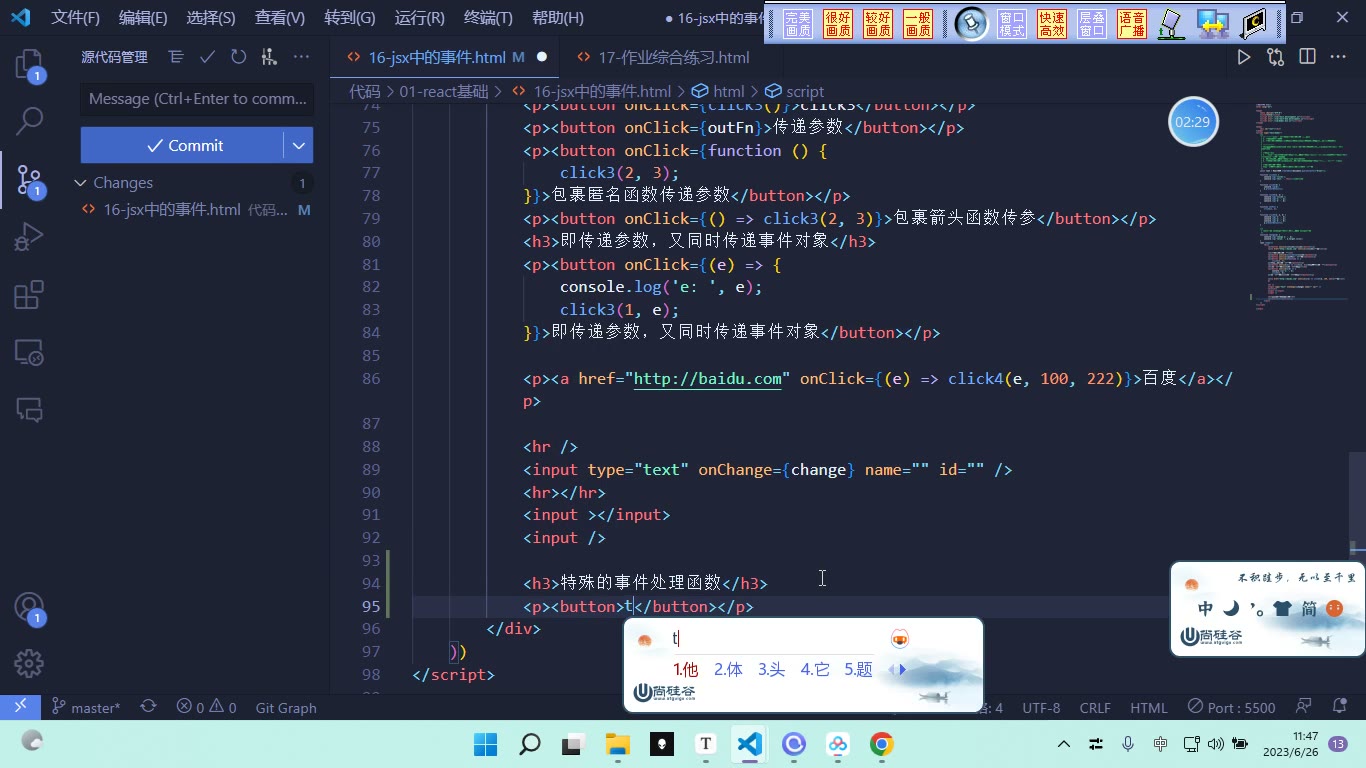
Task: Open Source Control view in activity bar
Action: (x=29, y=180)
